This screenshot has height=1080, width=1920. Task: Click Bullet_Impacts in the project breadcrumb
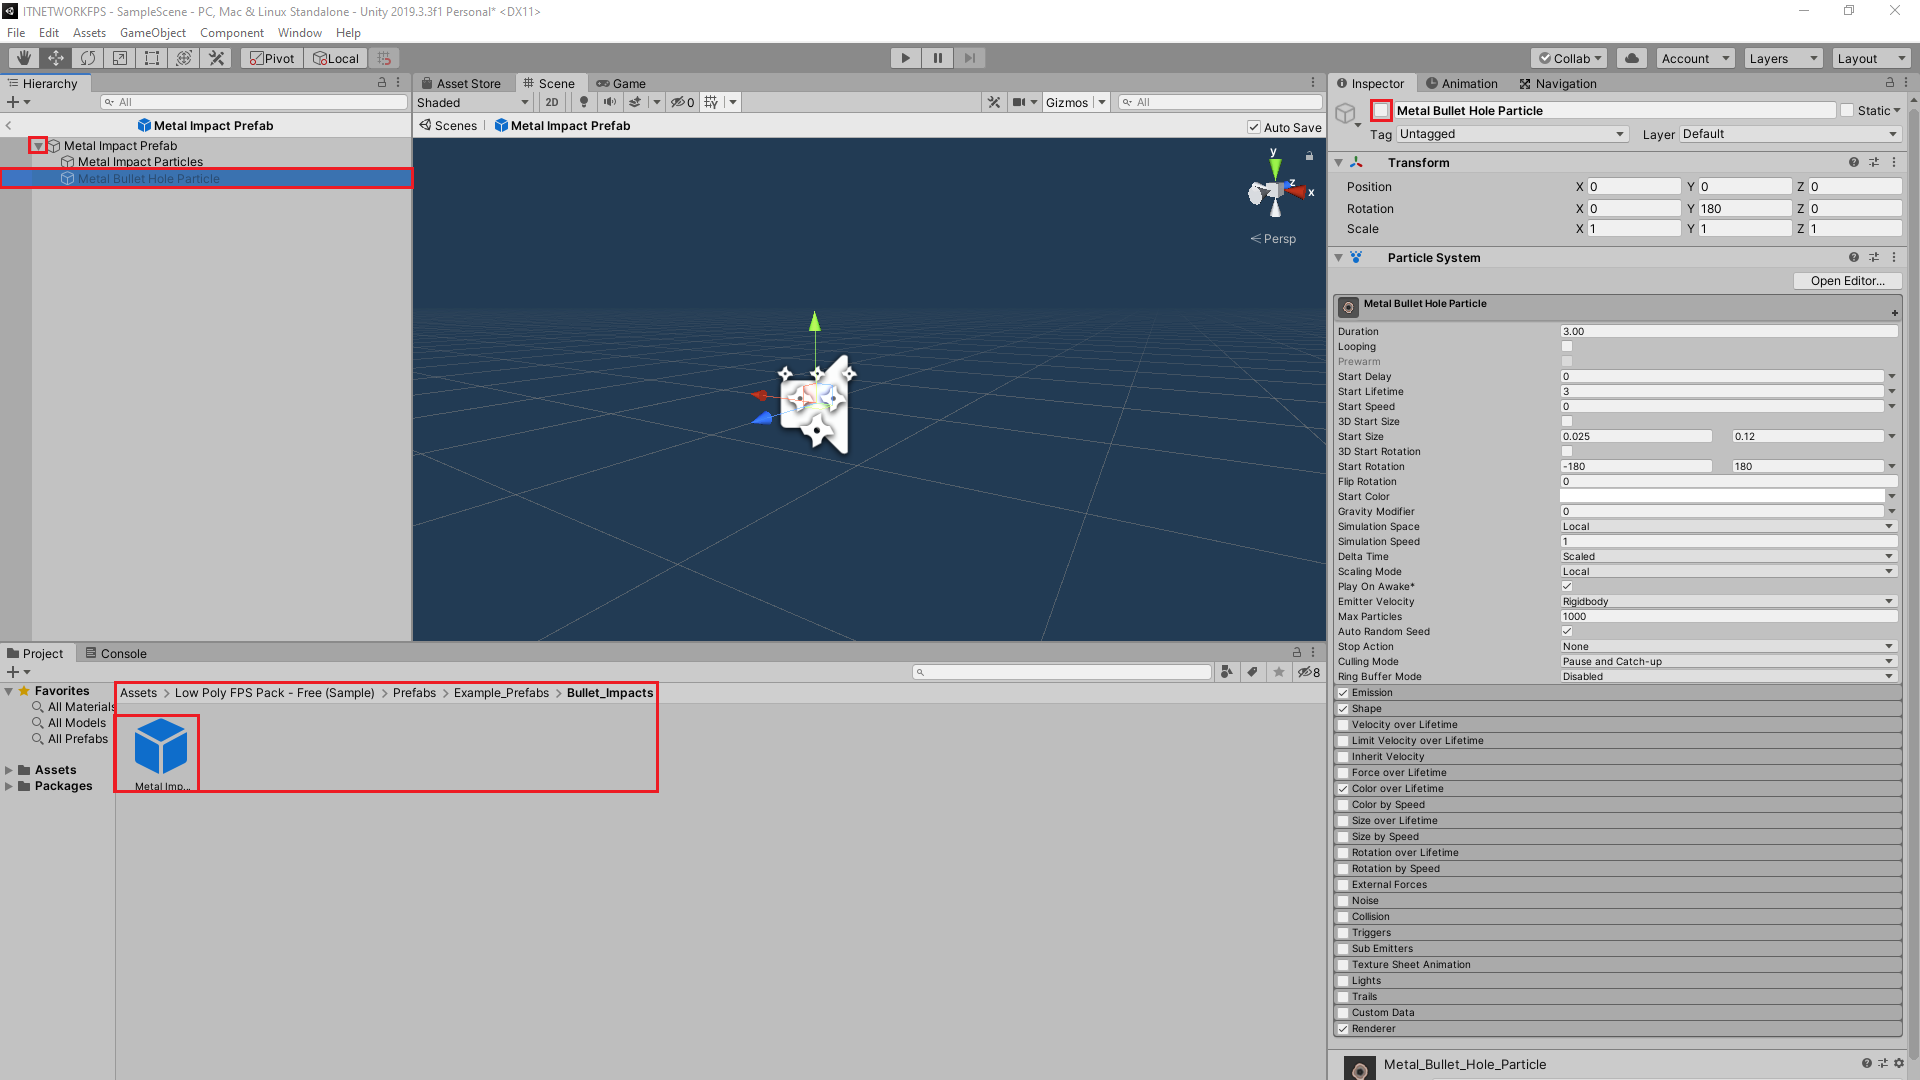[609, 692]
